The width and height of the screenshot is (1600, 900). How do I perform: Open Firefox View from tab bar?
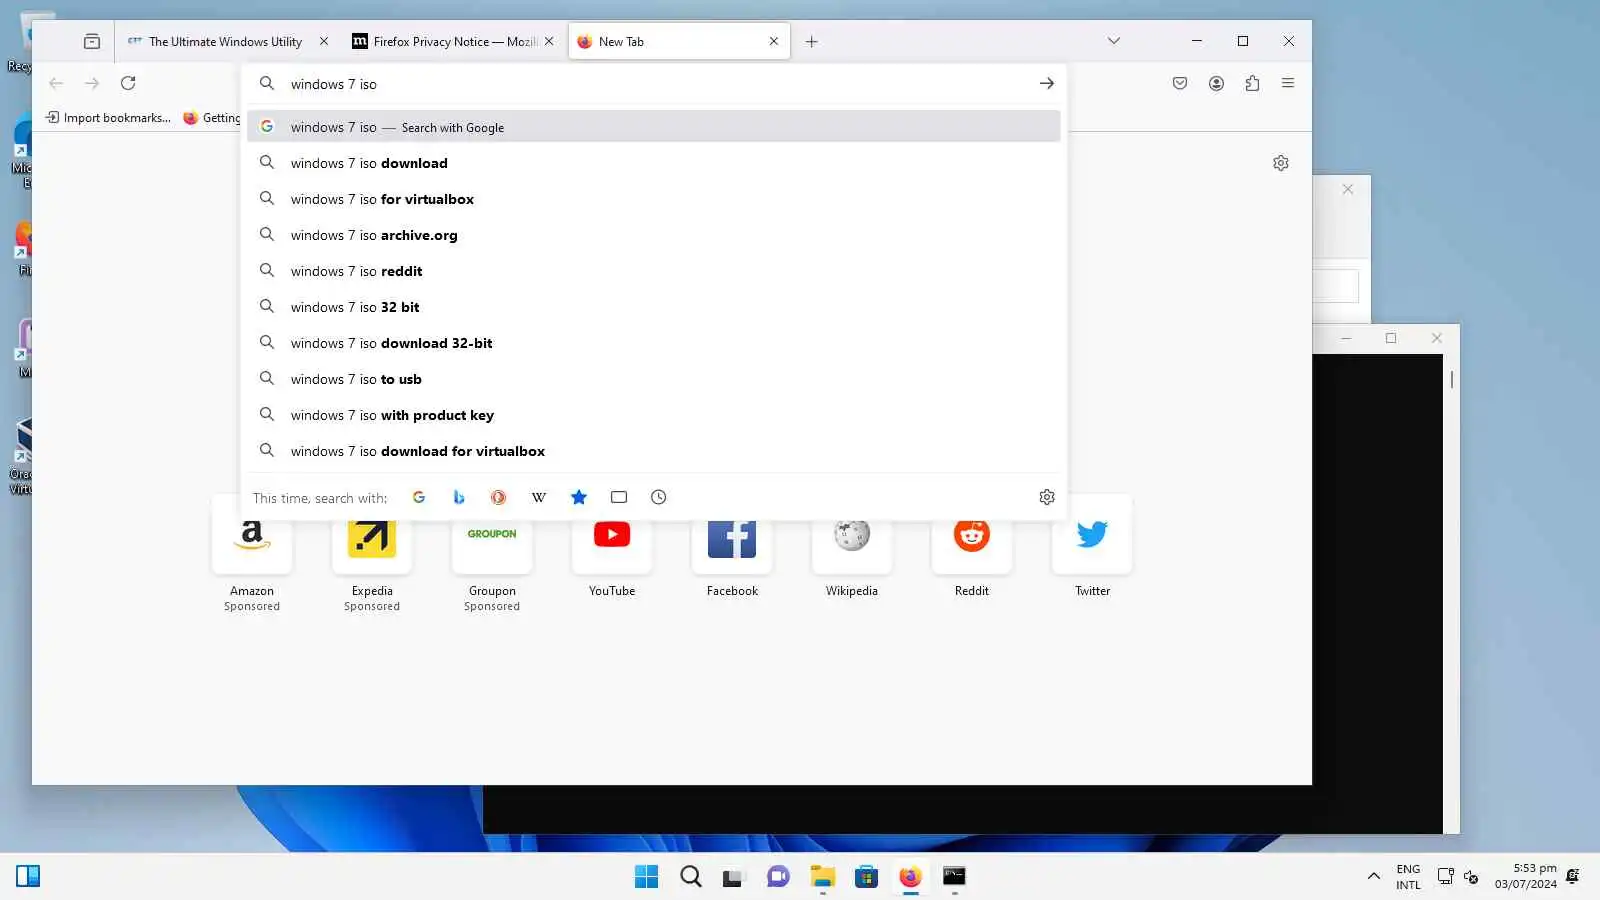click(x=92, y=41)
